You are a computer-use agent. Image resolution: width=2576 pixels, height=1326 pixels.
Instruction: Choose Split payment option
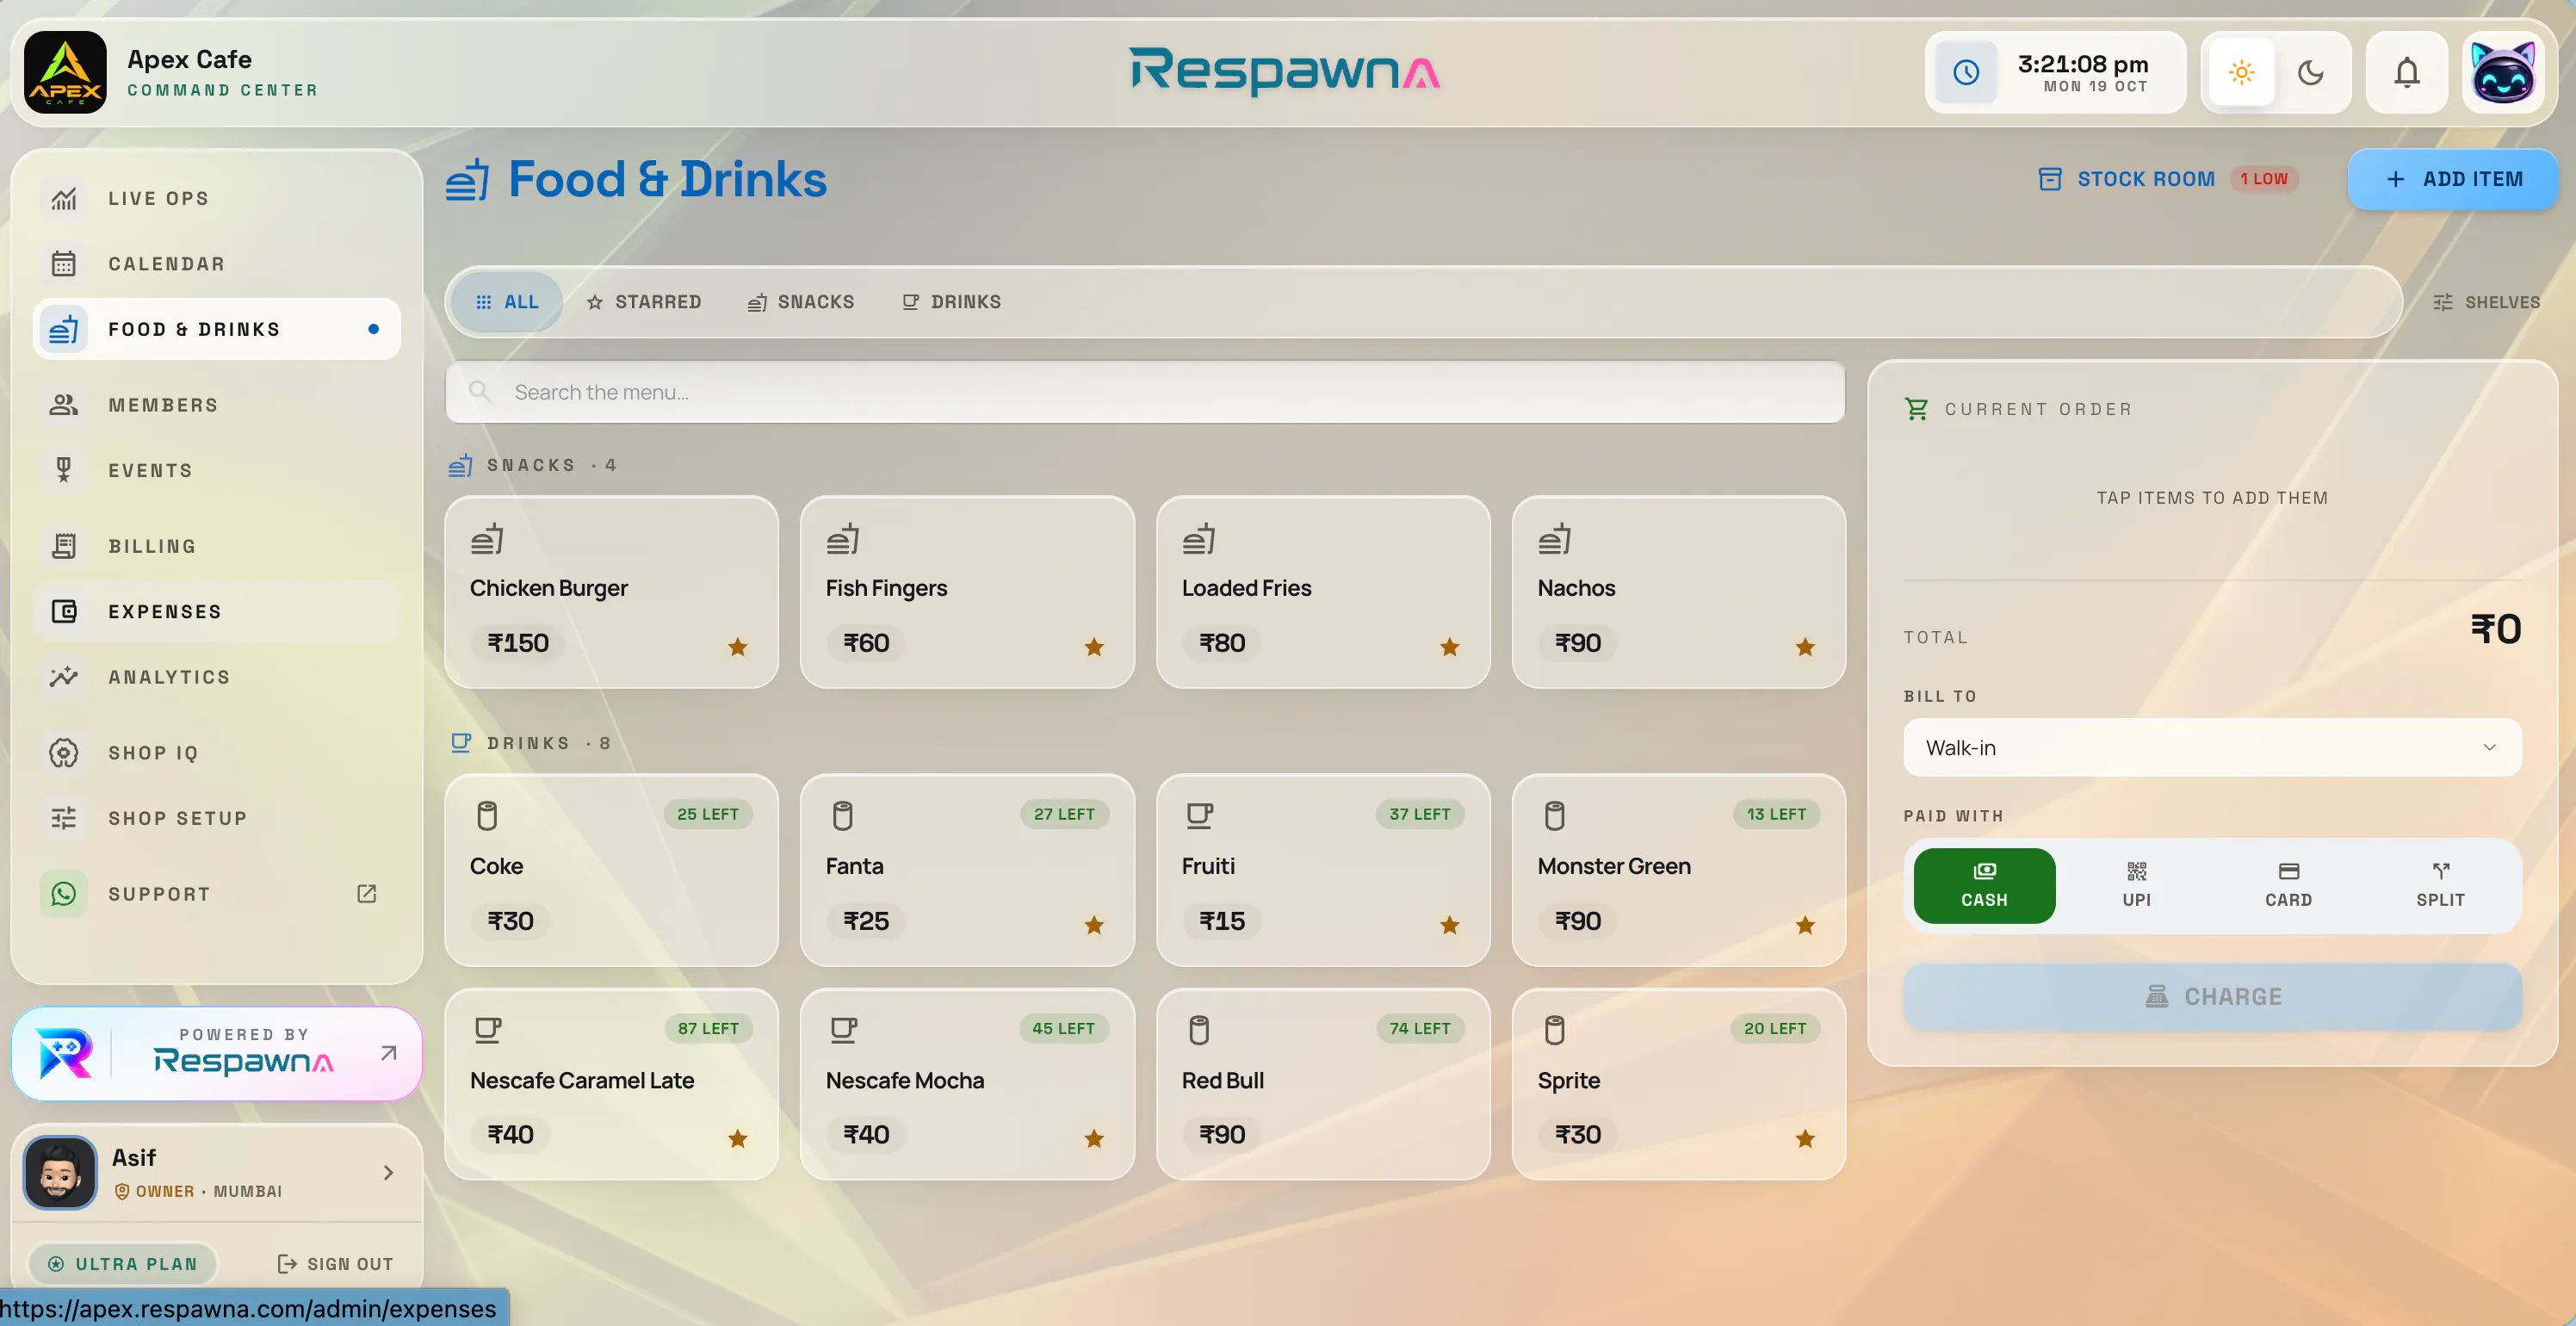(2440, 885)
